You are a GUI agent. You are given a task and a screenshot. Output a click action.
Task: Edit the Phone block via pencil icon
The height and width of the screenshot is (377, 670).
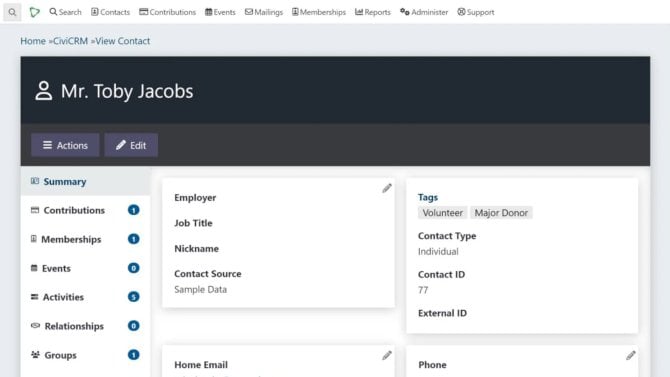coord(631,355)
